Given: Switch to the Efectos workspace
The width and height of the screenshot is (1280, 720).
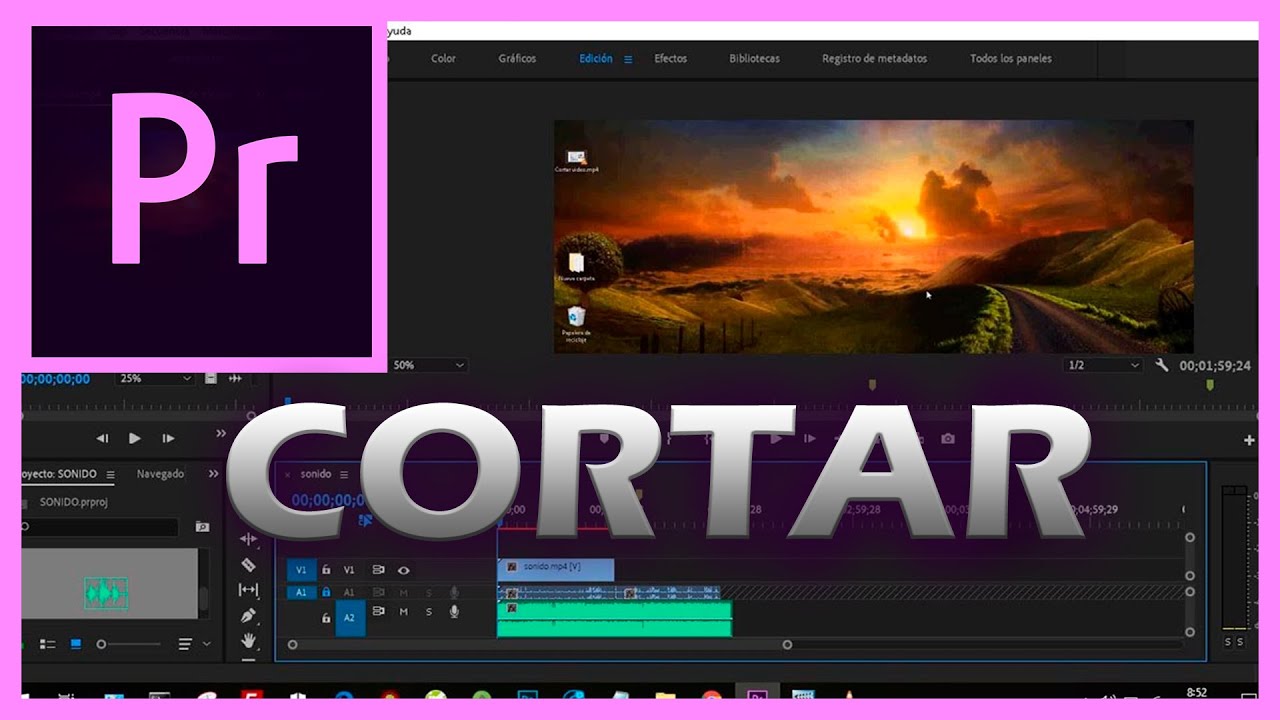Looking at the screenshot, I should point(670,59).
